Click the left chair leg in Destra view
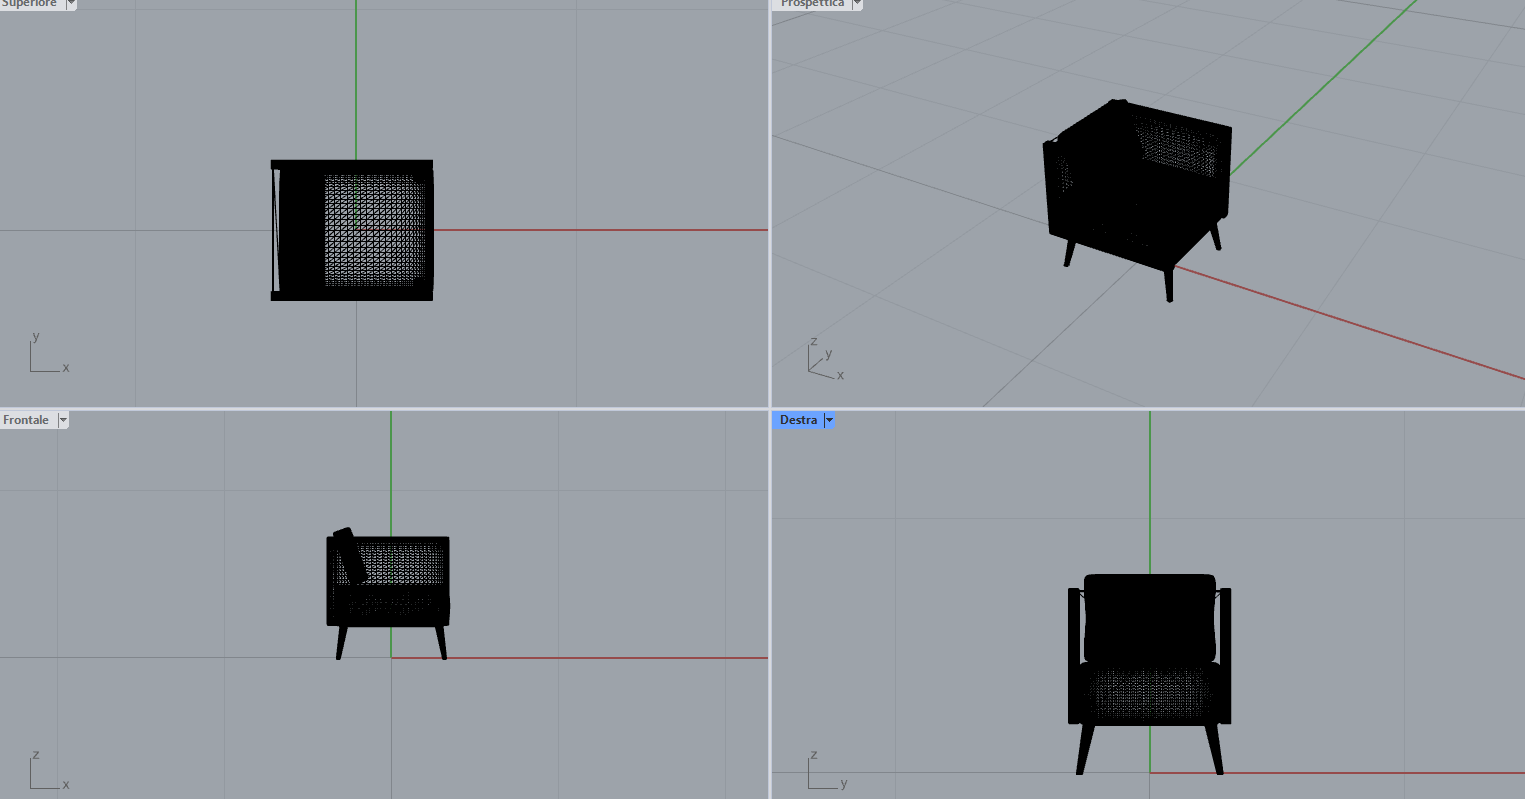 tap(1085, 747)
